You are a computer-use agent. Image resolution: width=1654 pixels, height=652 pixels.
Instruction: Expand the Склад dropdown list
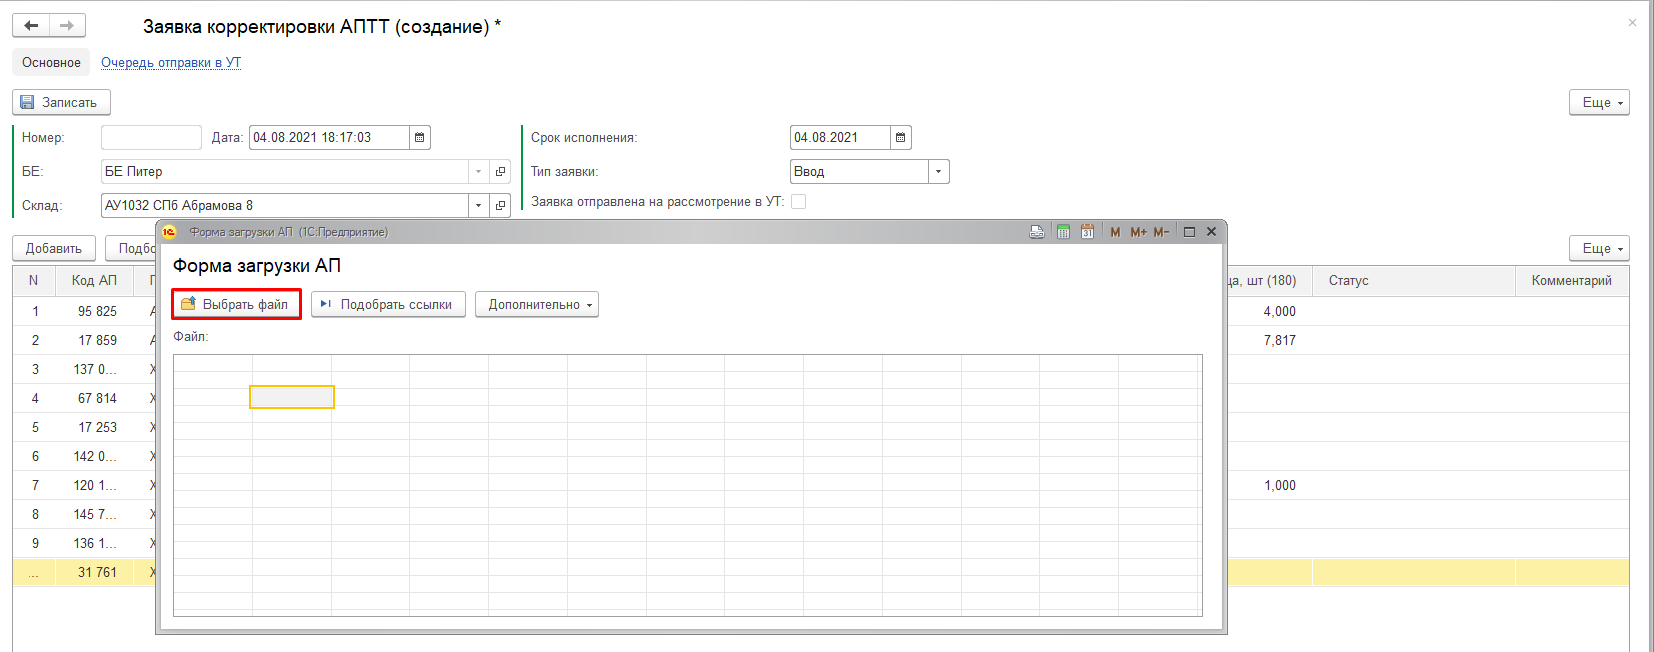[x=478, y=206]
